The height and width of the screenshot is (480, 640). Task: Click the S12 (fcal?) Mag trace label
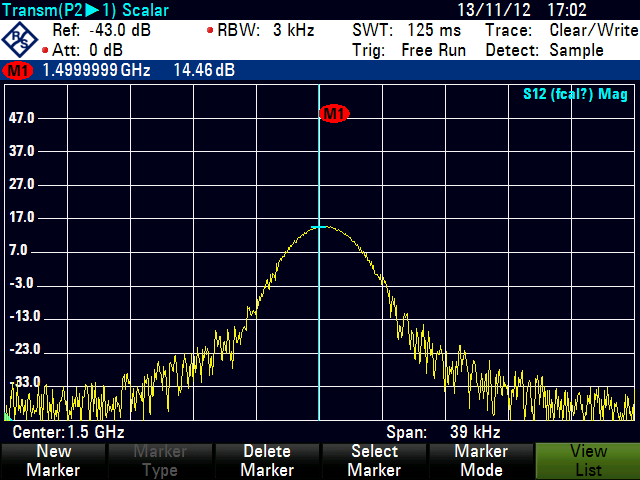(575, 95)
